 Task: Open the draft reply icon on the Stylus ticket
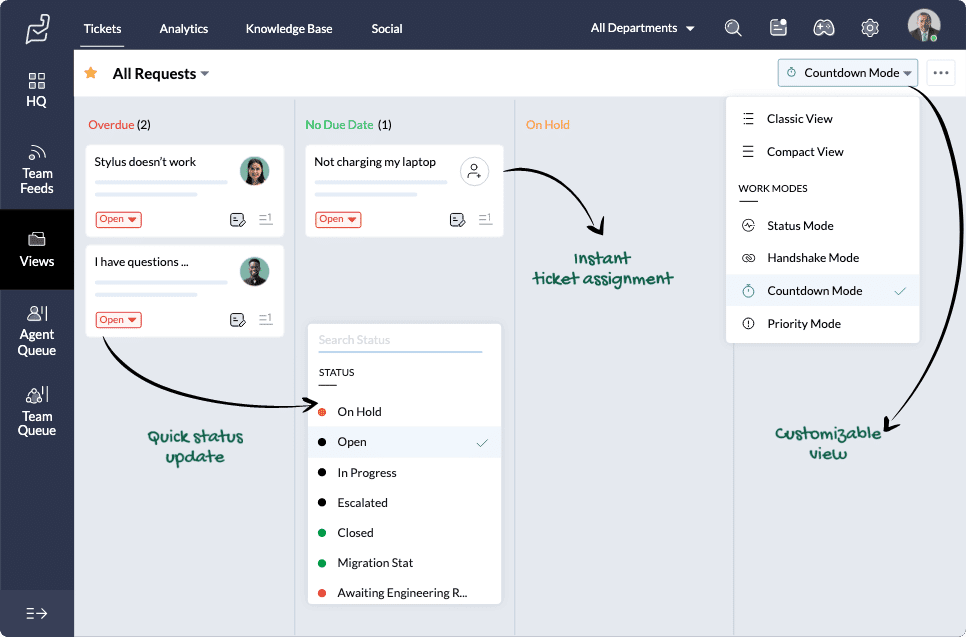pos(240,219)
